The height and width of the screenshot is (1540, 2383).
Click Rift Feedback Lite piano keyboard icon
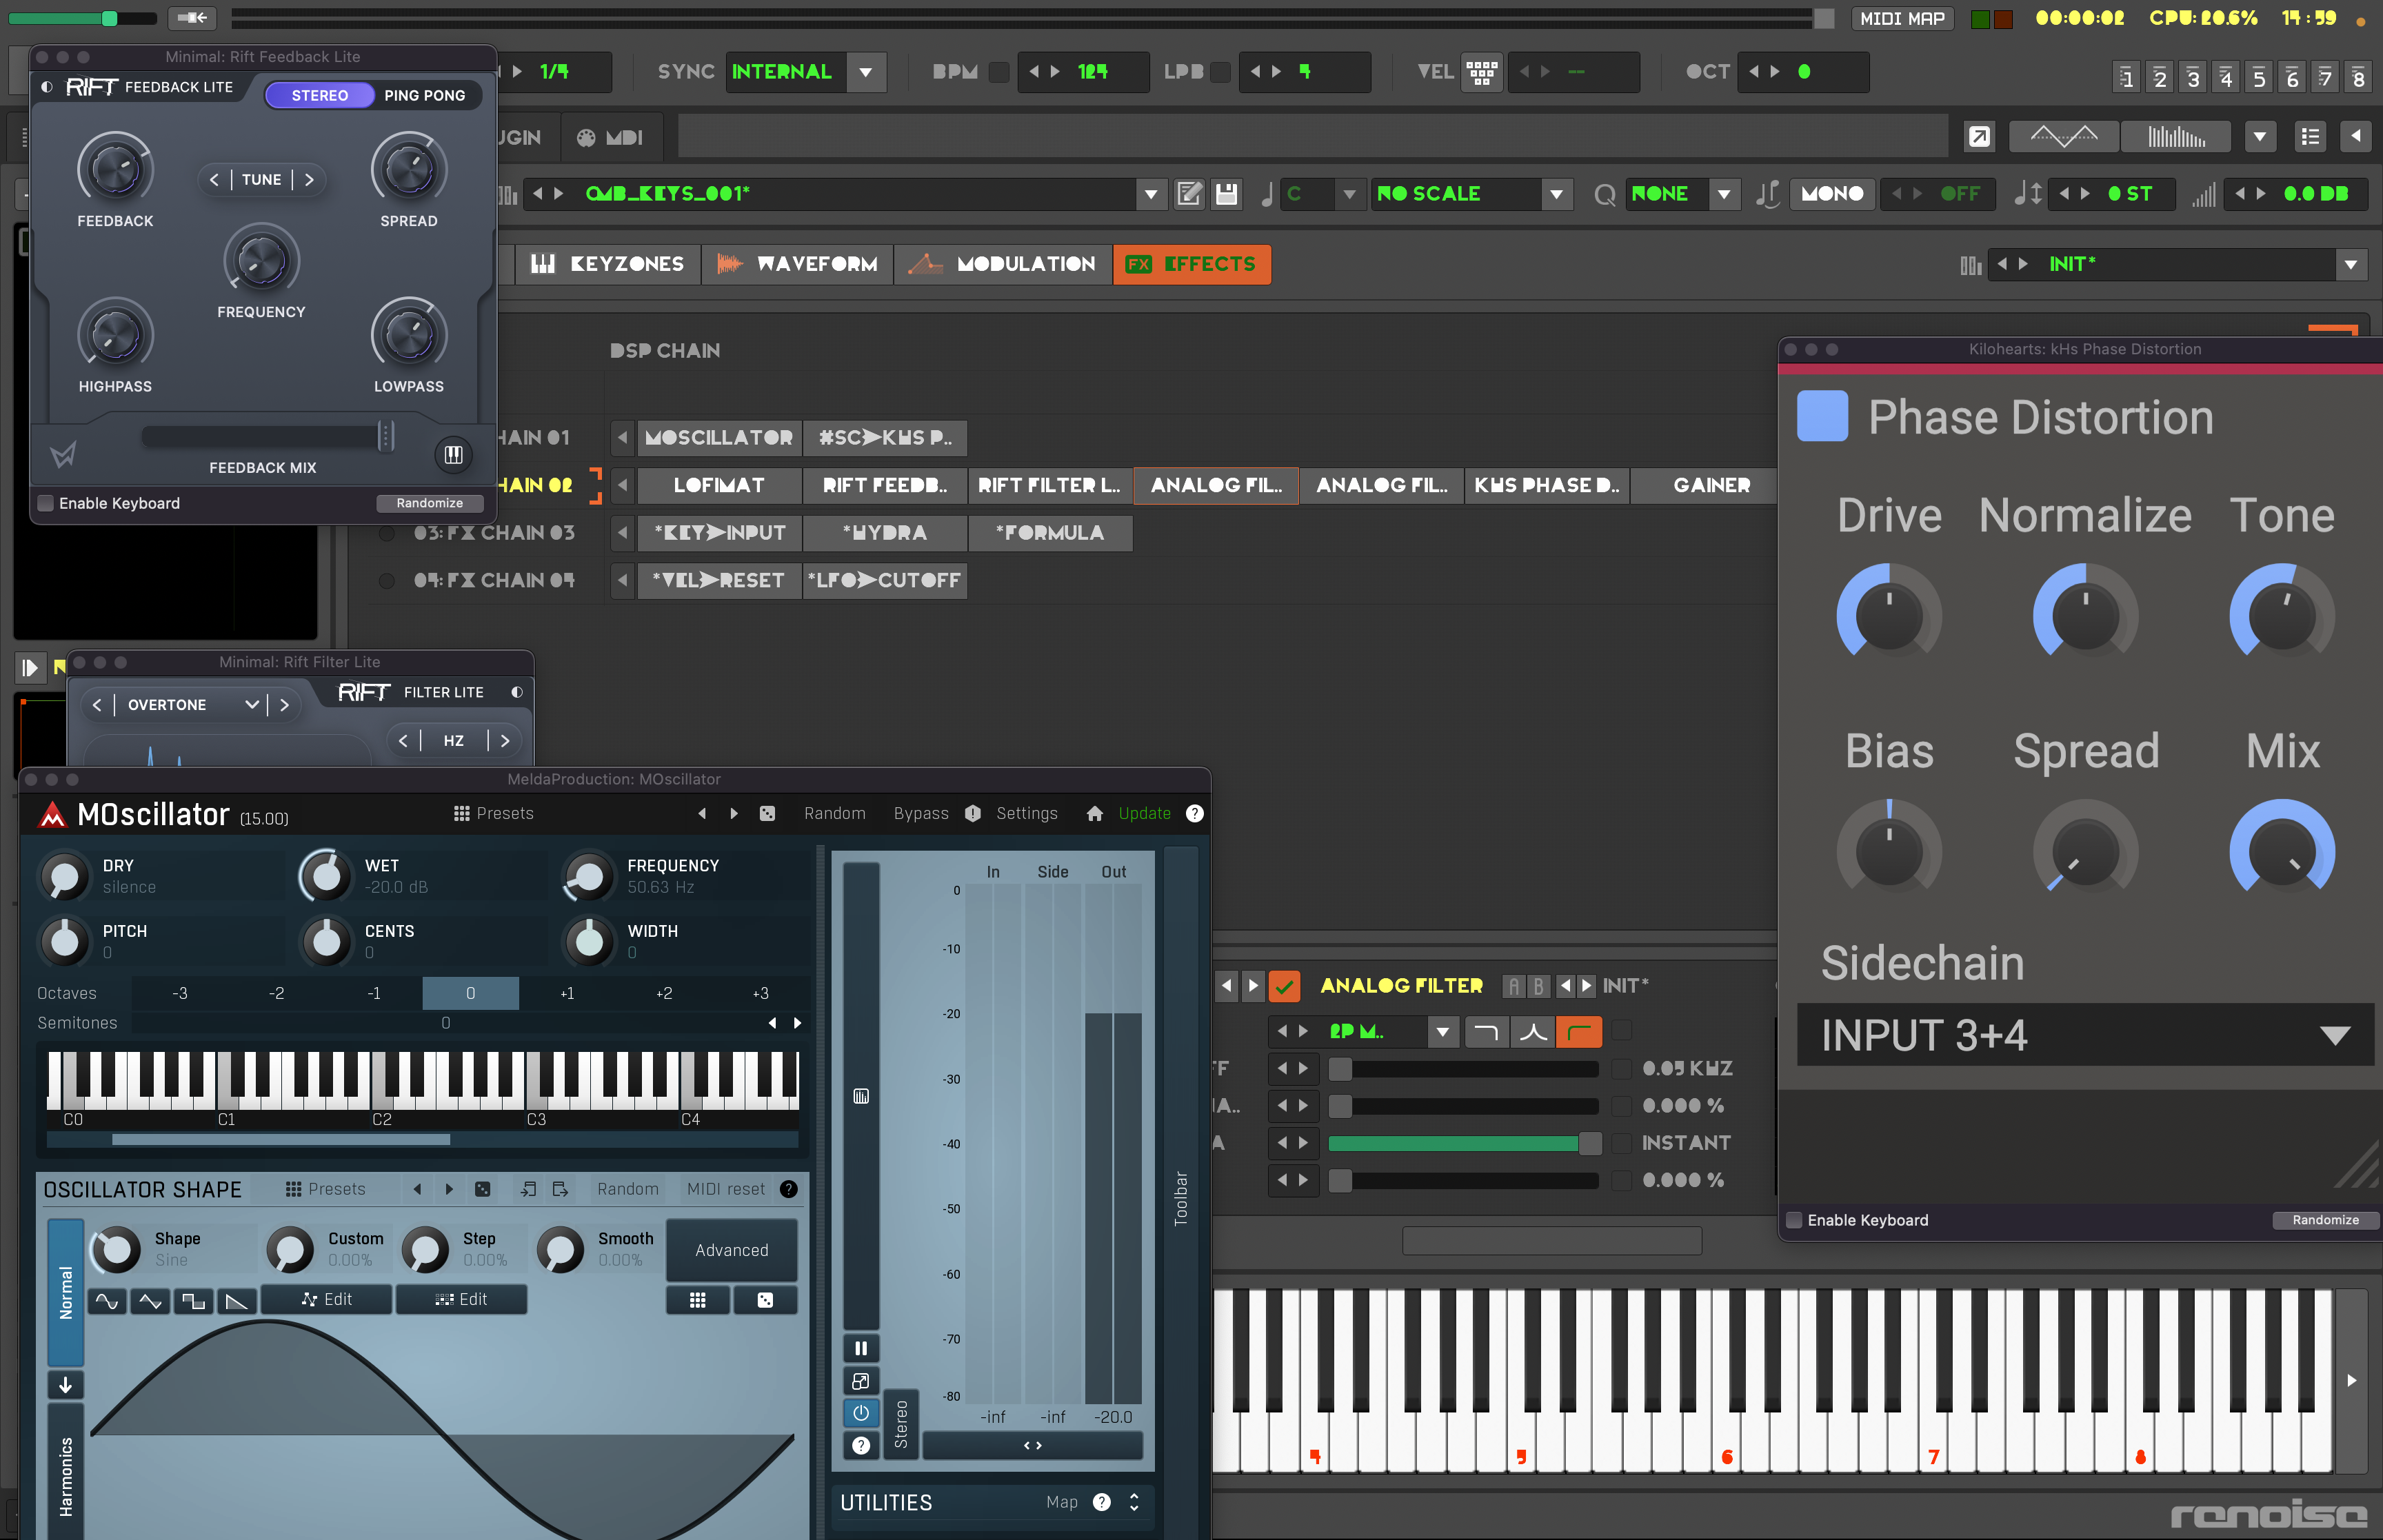tap(453, 455)
